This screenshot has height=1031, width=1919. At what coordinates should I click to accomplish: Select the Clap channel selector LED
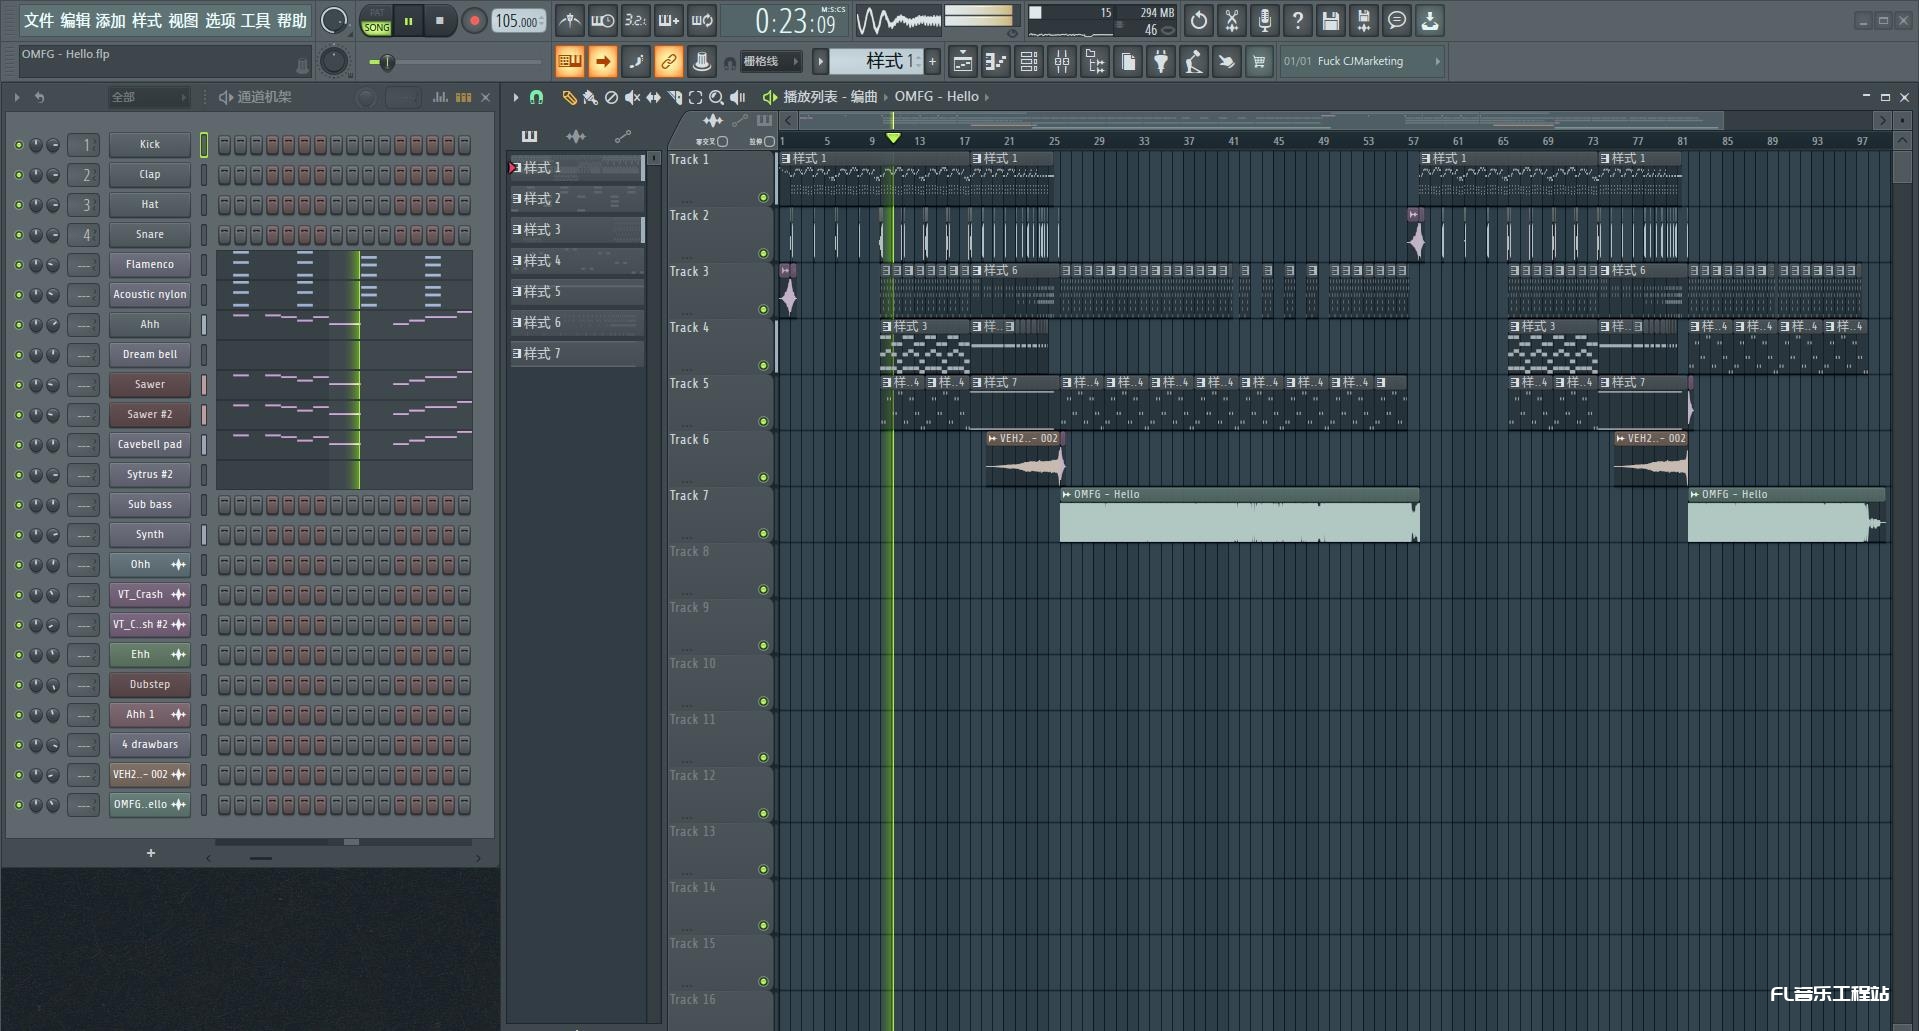click(204, 175)
